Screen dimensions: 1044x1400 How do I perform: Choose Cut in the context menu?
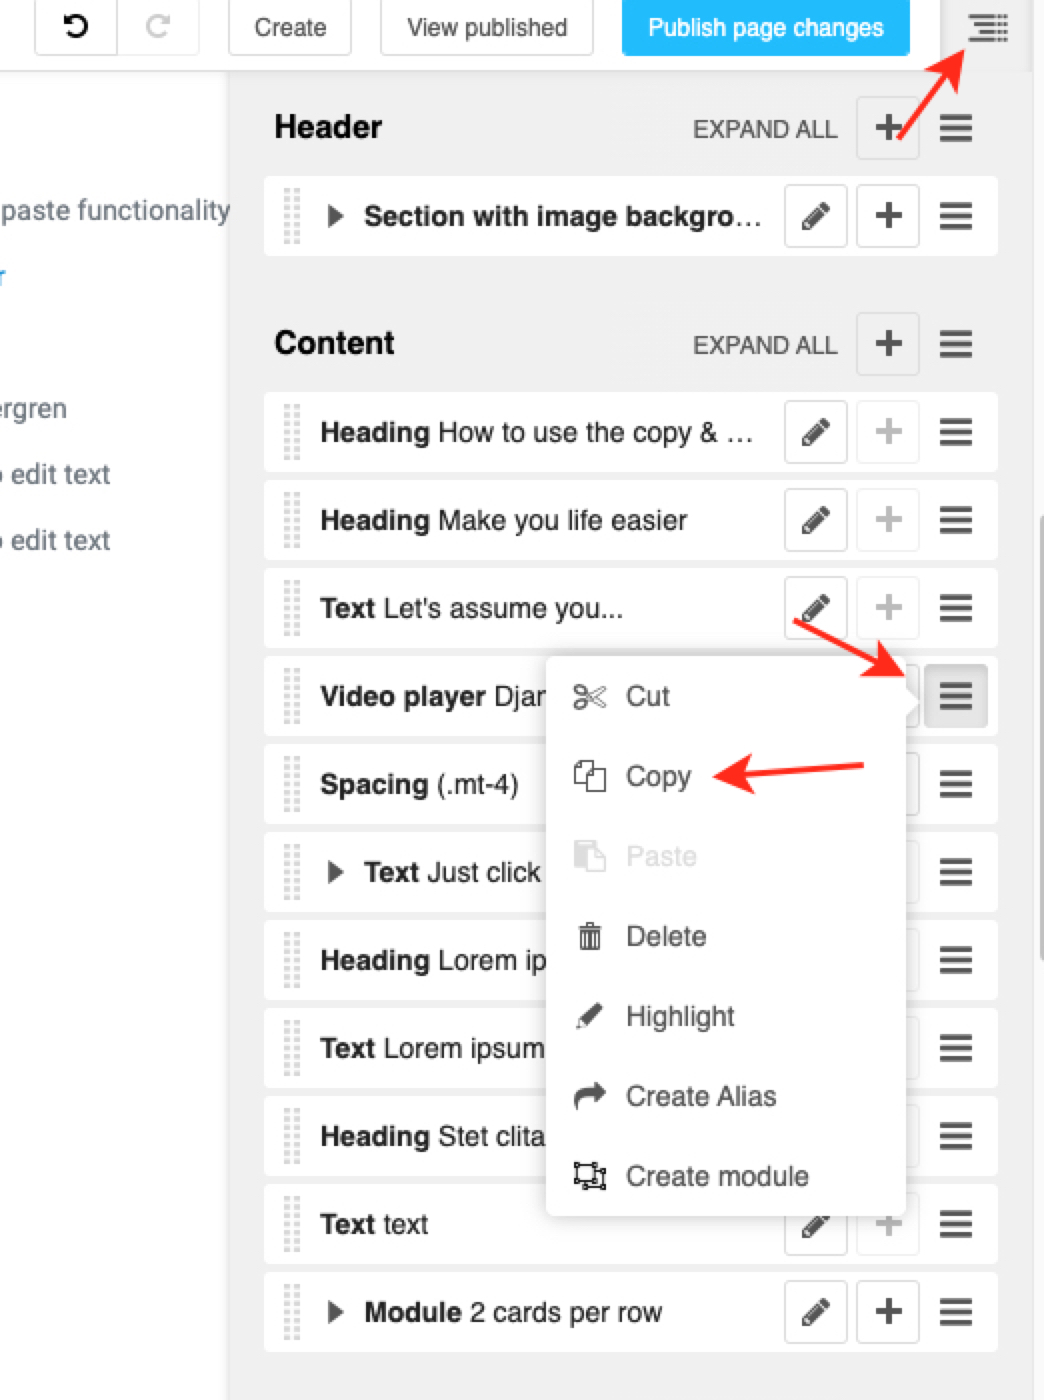647,696
